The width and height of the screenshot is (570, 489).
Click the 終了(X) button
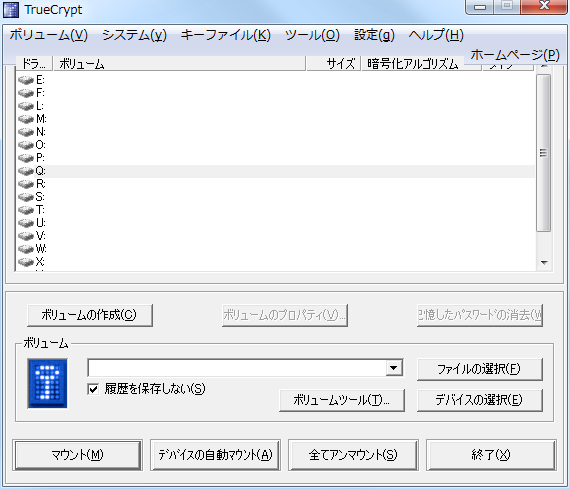coord(491,455)
